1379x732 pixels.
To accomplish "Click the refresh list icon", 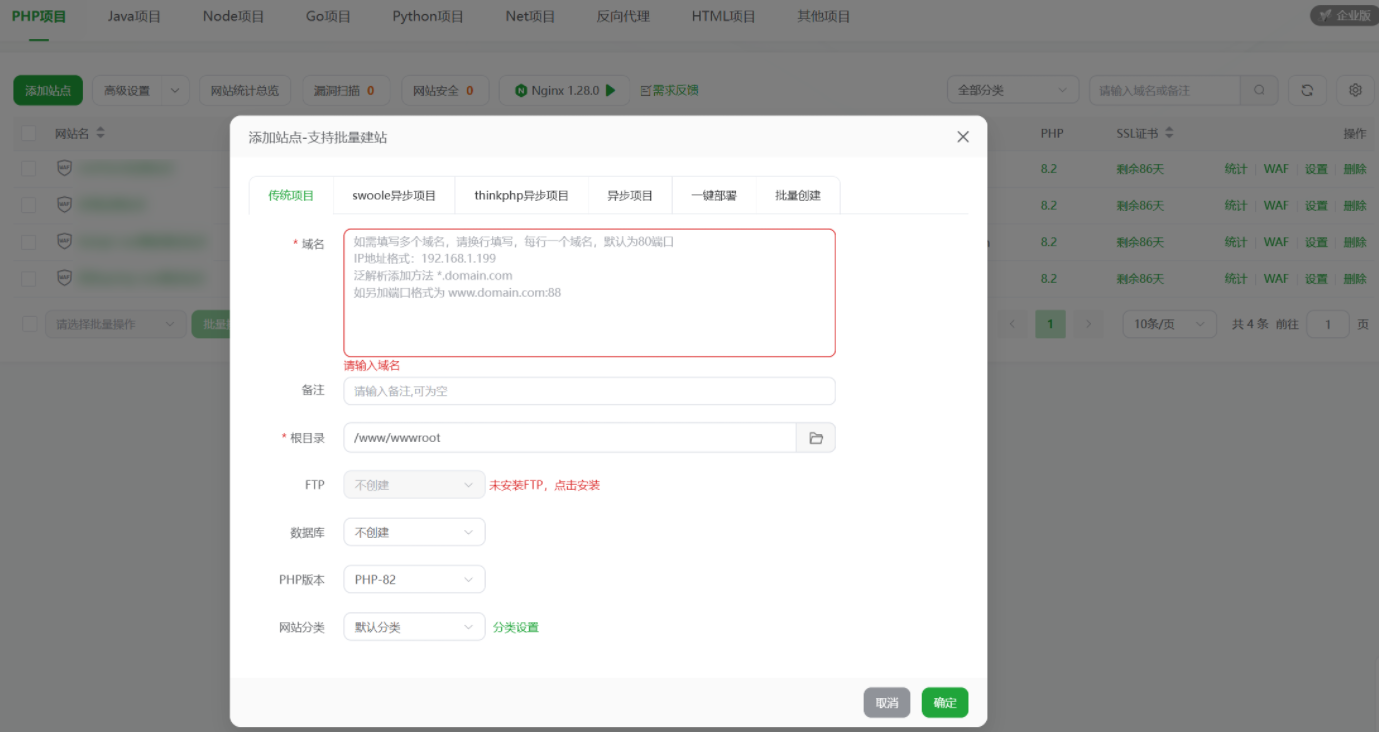I will pyautogui.click(x=1307, y=90).
